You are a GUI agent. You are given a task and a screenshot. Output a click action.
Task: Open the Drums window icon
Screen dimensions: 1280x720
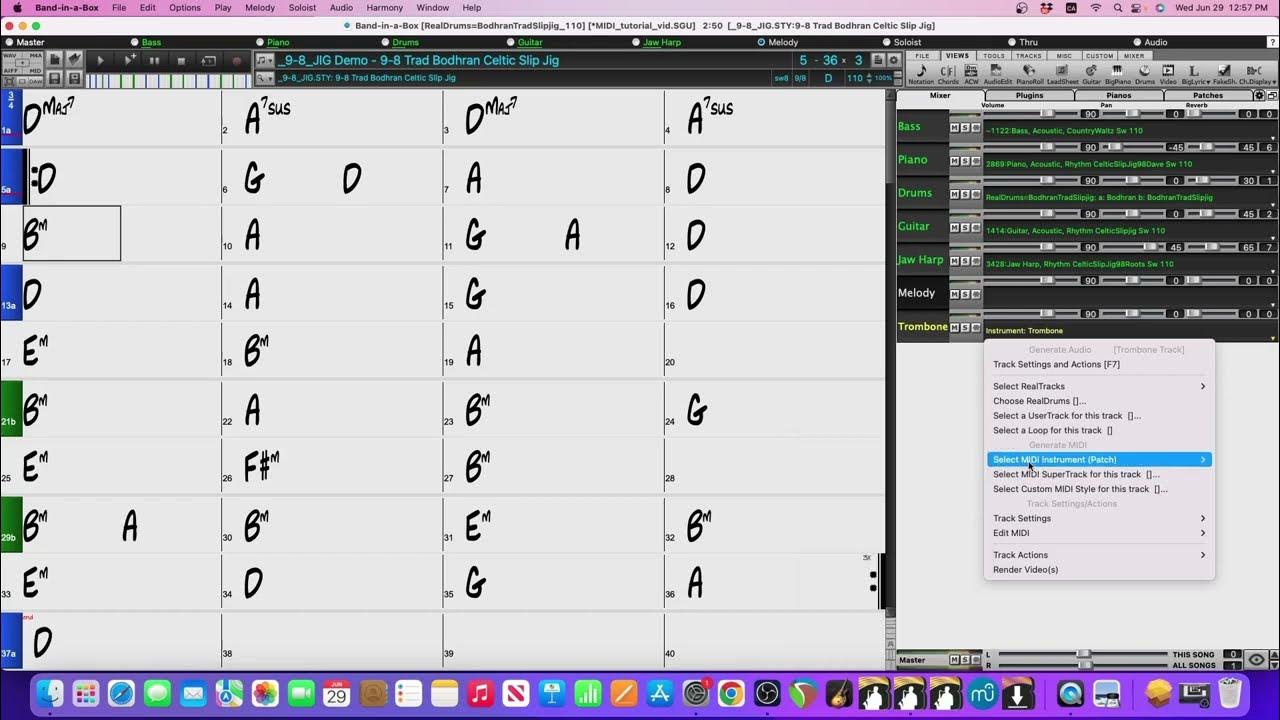click(x=1144, y=72)
